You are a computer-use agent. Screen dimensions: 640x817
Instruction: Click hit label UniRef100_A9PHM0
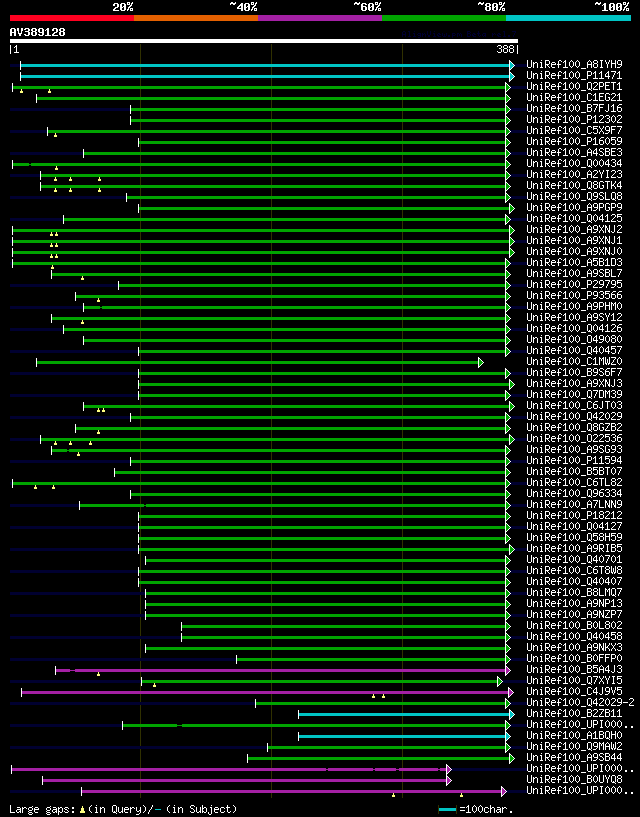(x=574, y=306)
